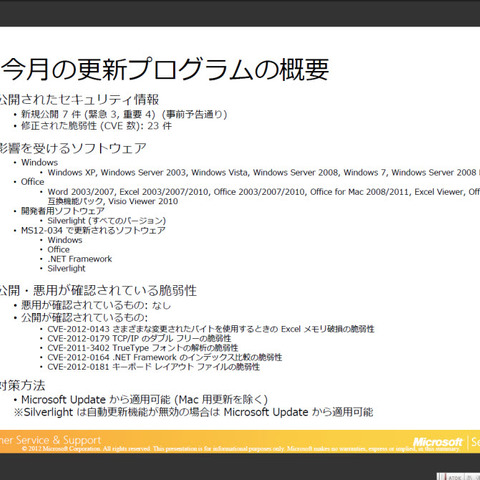Click the .NET Framework sub-bullet under MS12-034

click(x=80, y=259)
